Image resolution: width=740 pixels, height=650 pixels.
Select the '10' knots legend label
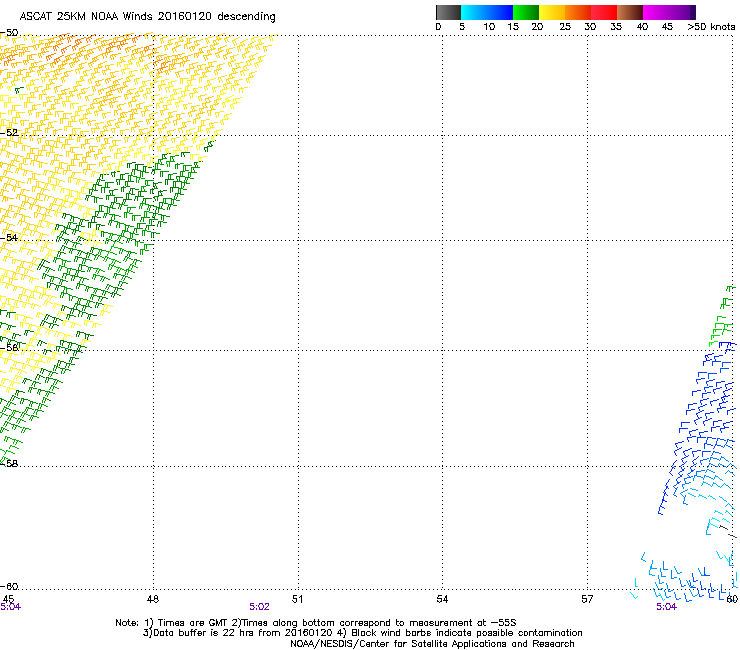point(489,27)
